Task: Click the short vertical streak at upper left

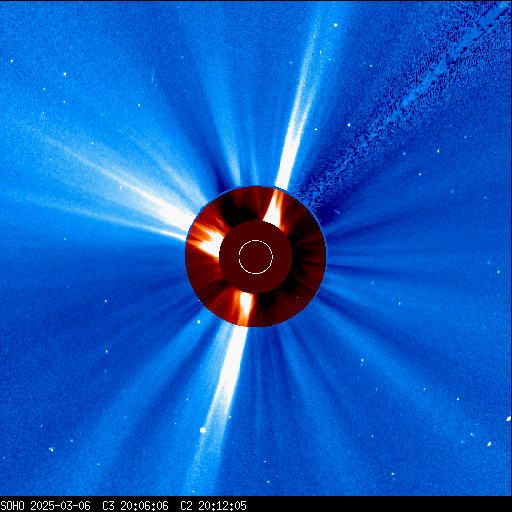Action: click(153, 77)
